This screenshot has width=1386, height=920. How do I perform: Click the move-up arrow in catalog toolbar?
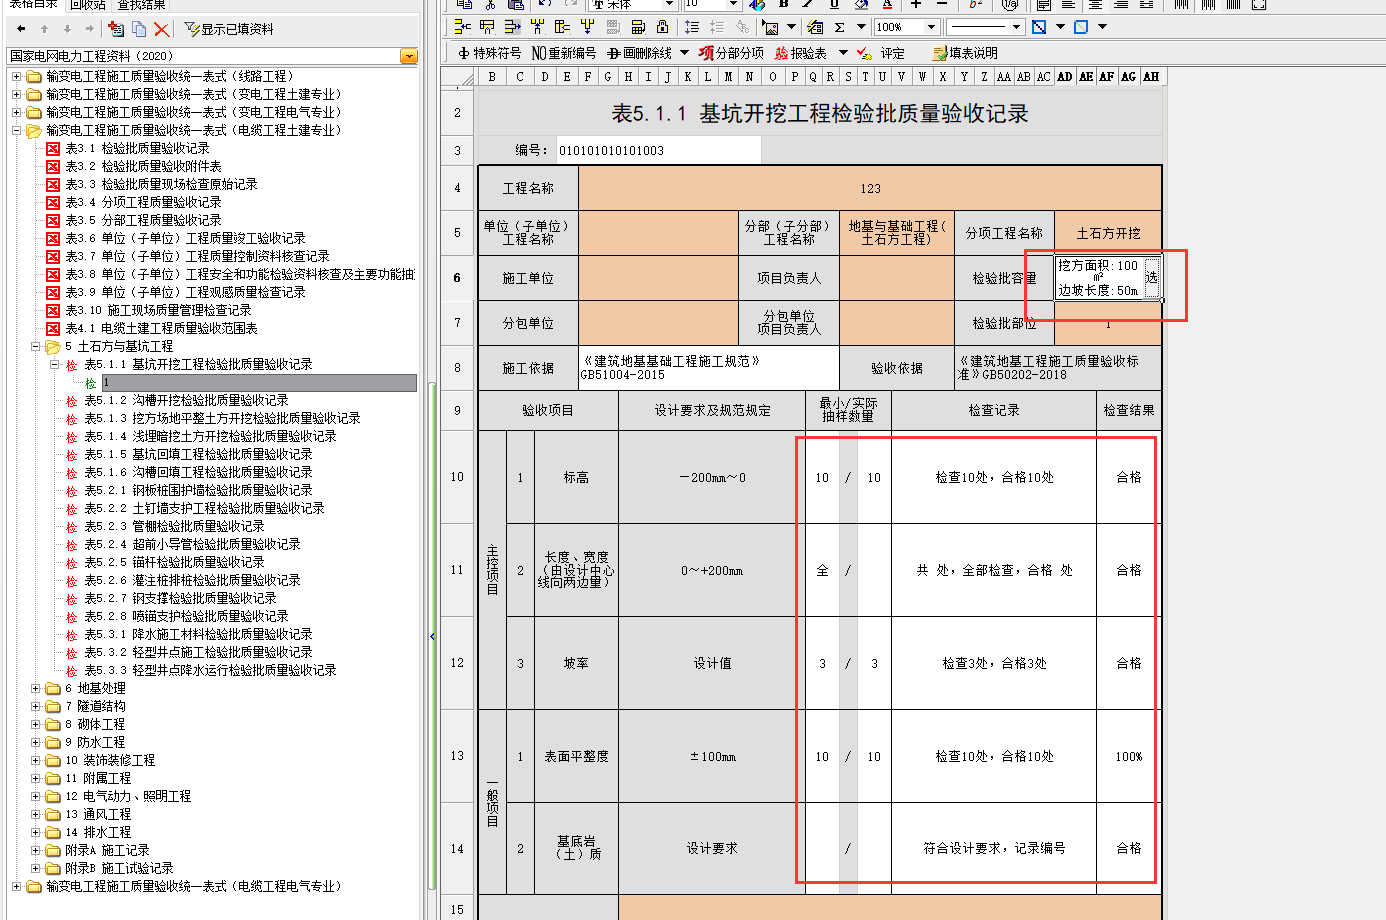[44, 29]
